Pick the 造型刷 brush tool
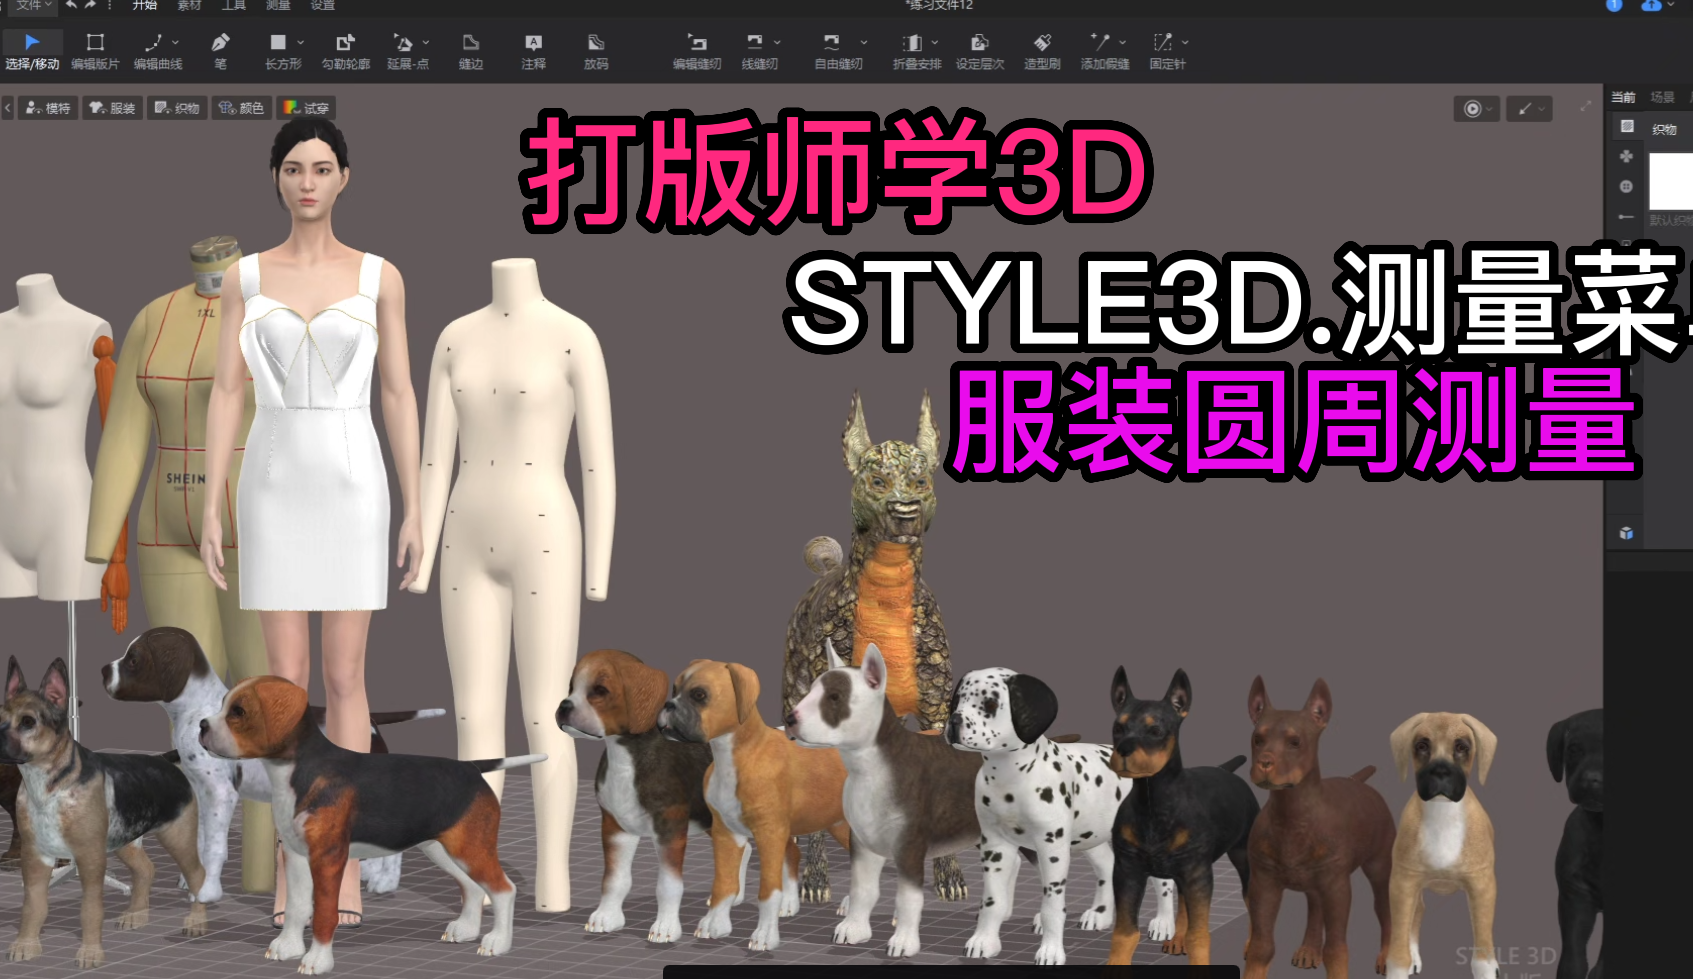Image resolution: width=1693 pixels, height=979 pixels. [1042, 50]
